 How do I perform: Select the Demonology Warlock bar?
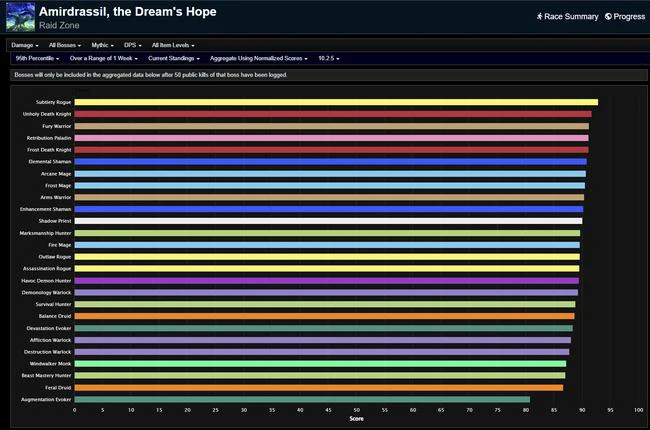[326, 293]
